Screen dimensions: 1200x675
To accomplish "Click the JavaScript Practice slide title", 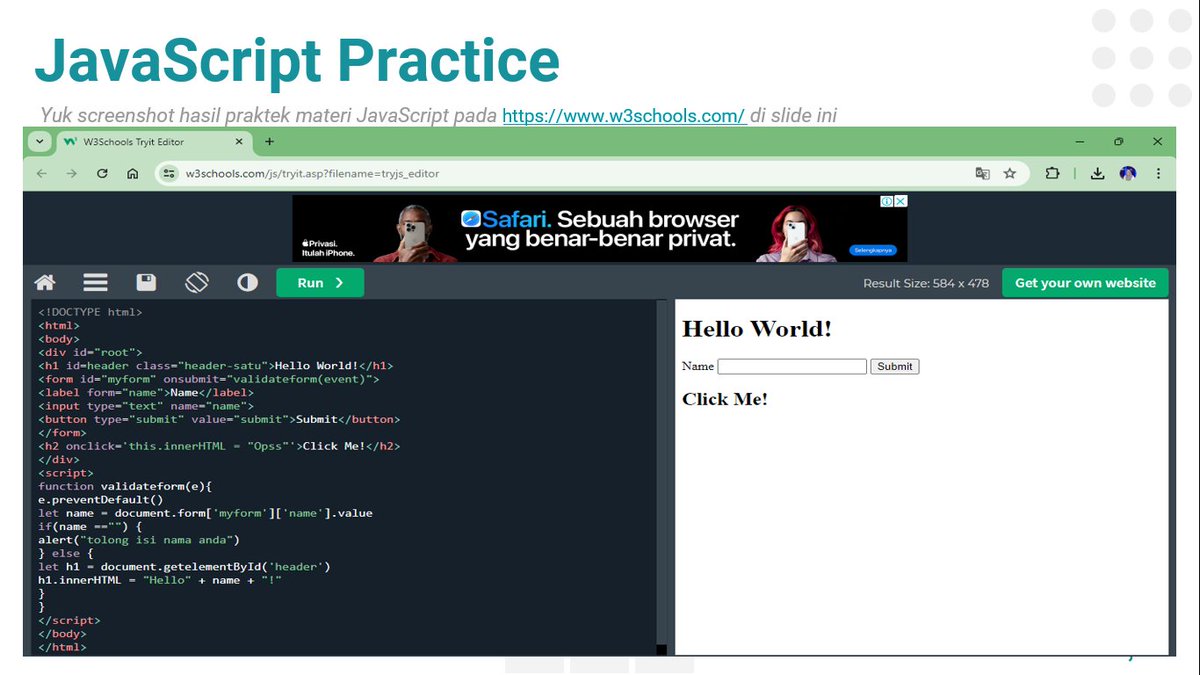I will (x=297, y=60).
